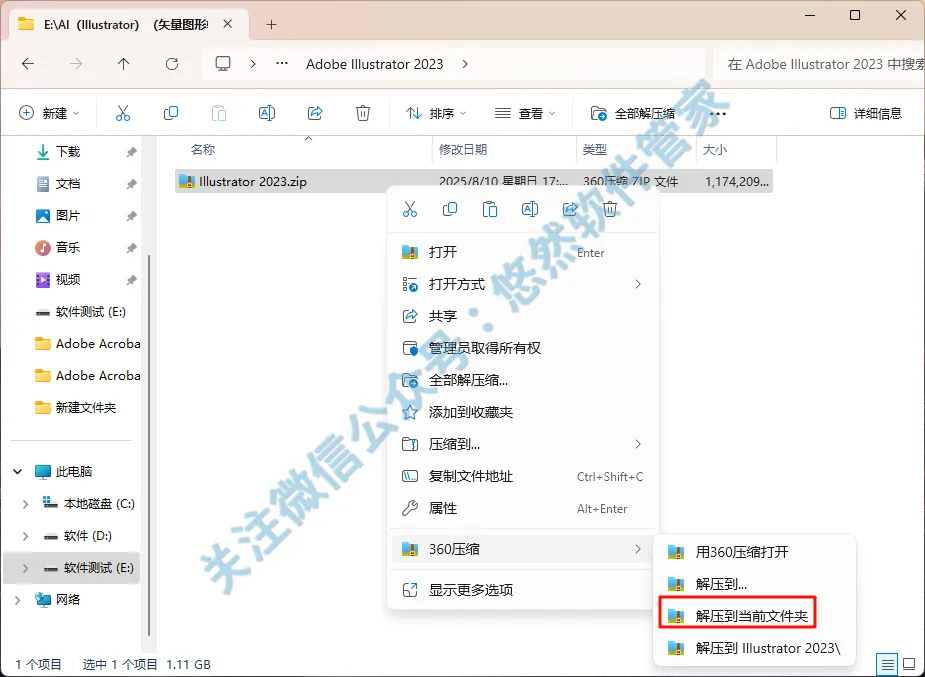The height and width of the screenshot is (677, 925).
Task: Click the Delete trash icon in the toolbar
Action: pos(363,113)
